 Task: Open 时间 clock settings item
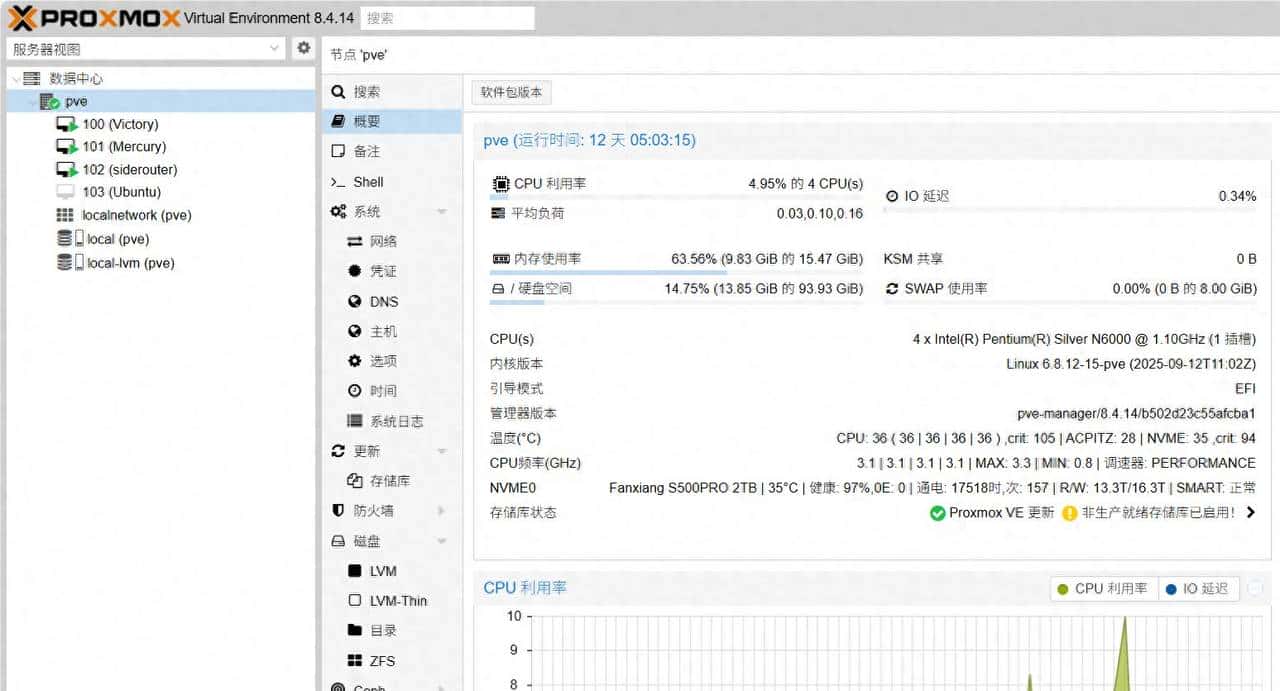pyautogui.click(x=354, y=391)
